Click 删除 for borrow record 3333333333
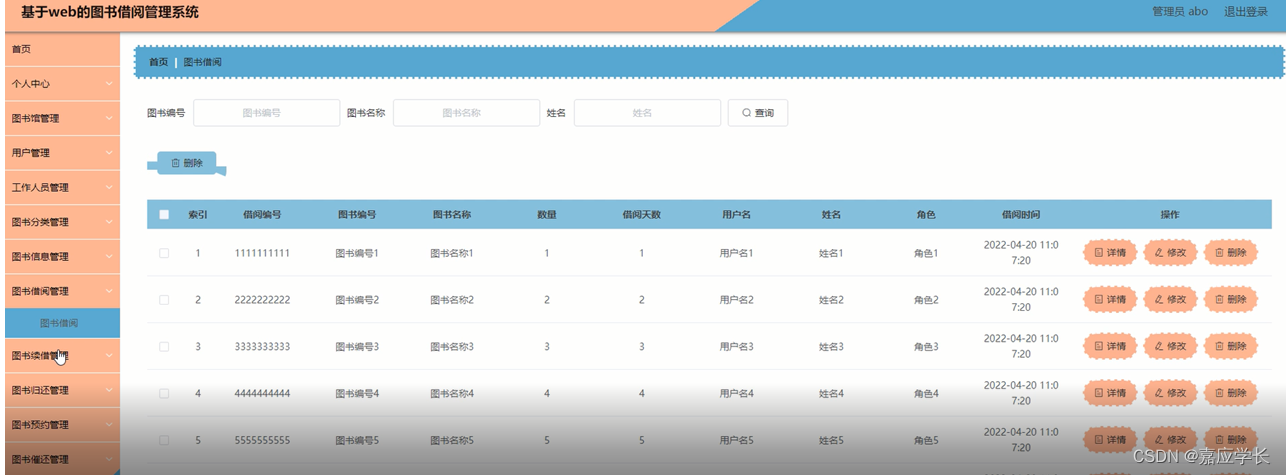The width and height of the screenshot is (1286, 475). 1230,347
